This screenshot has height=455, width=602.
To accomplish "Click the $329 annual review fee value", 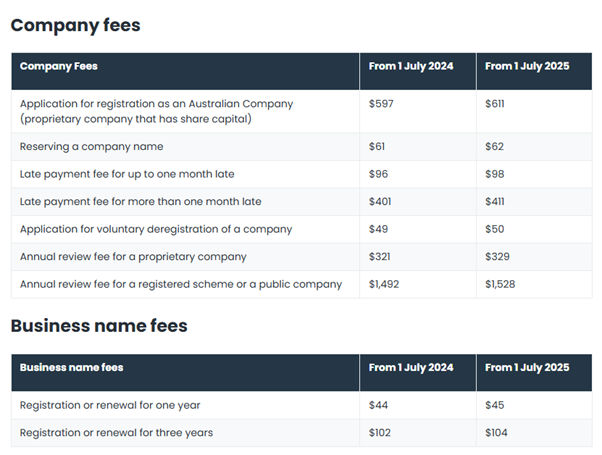I will (498, 256).
